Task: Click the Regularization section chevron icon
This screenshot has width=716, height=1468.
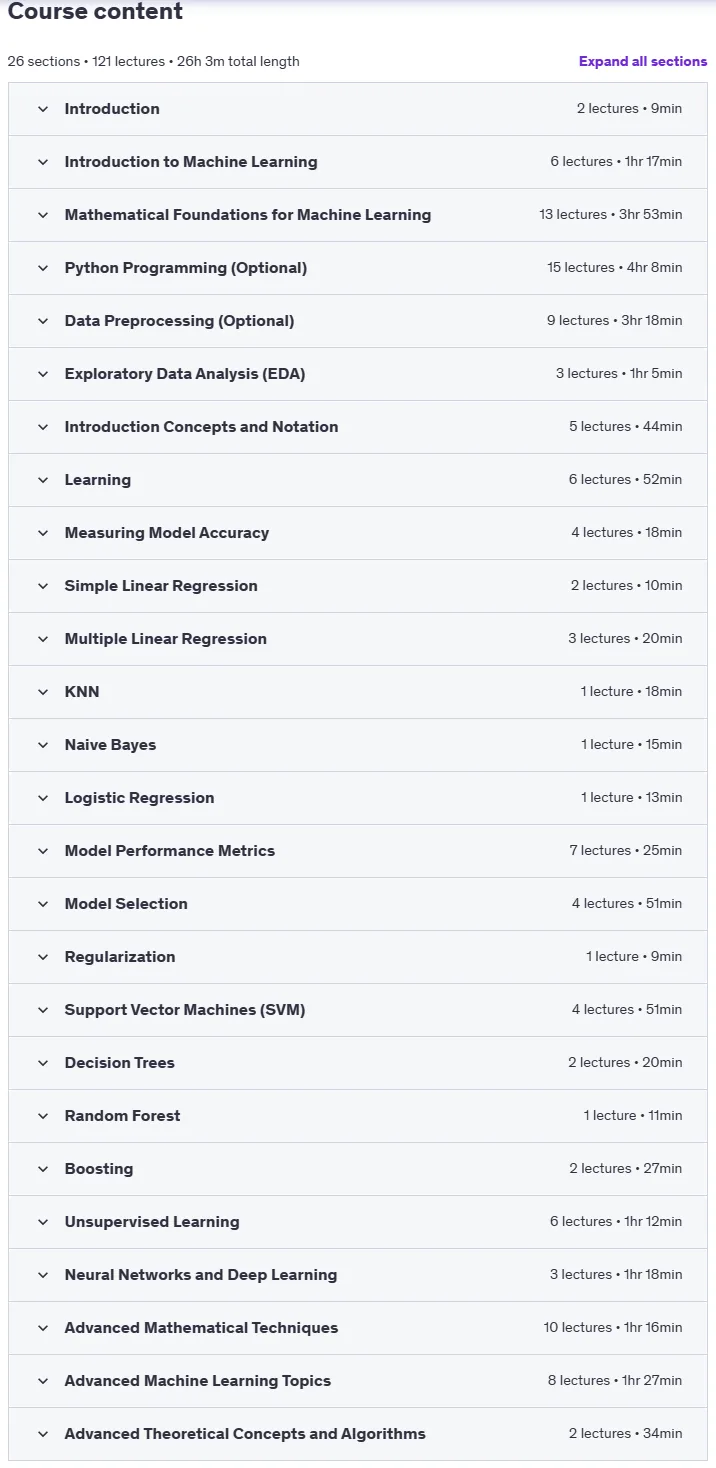Action: click(x=43, y=957)
